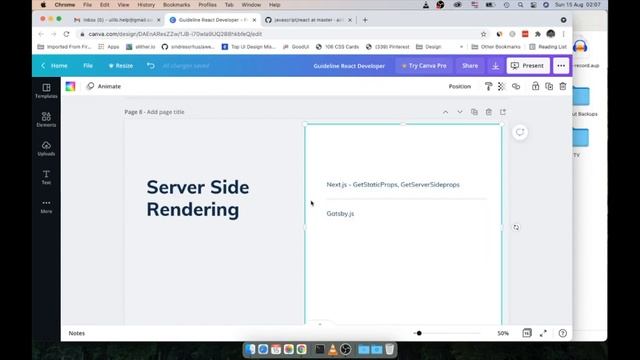The height and width of the screenshot is (360, 640).
Task: Click the Share button
Action: 470,66
